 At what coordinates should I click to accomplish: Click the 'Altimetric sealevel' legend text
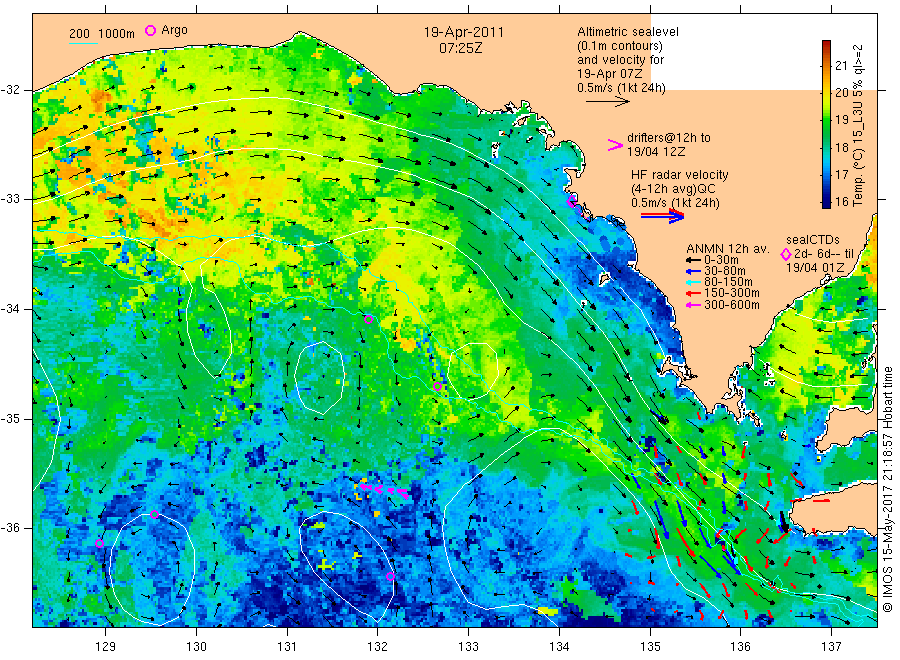628,32
